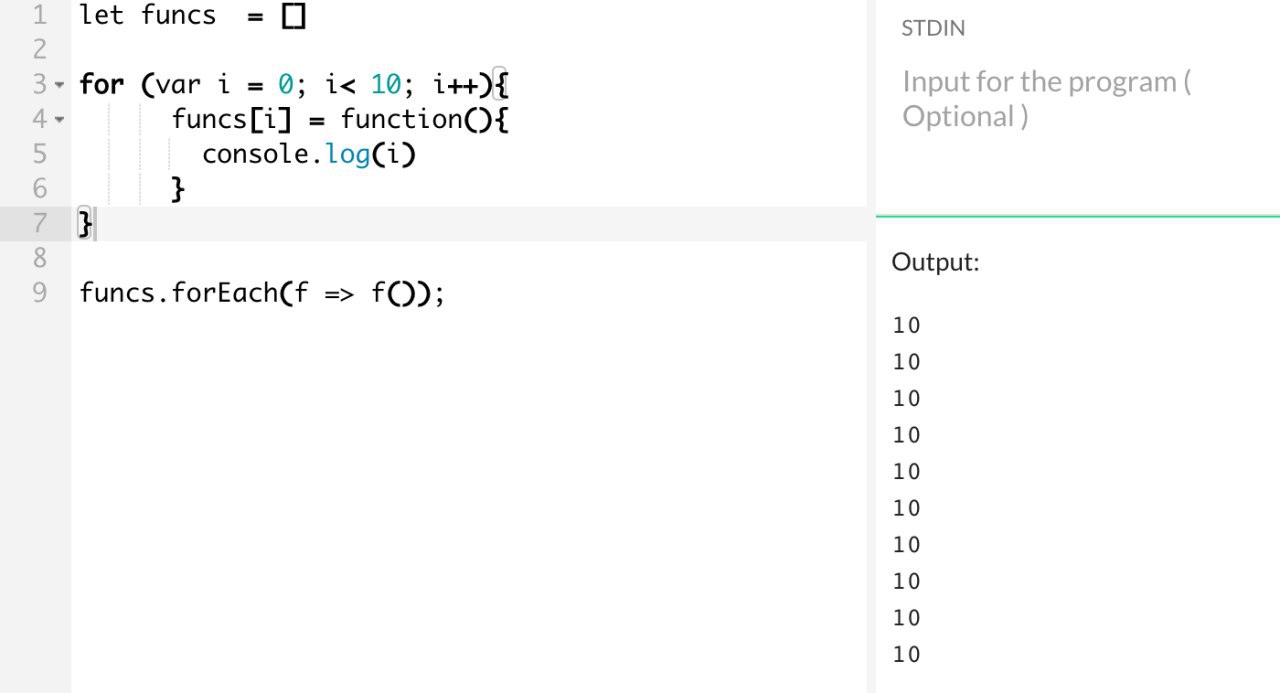
Task: Click line number 8 in the gutter
Action: point(40,258)
